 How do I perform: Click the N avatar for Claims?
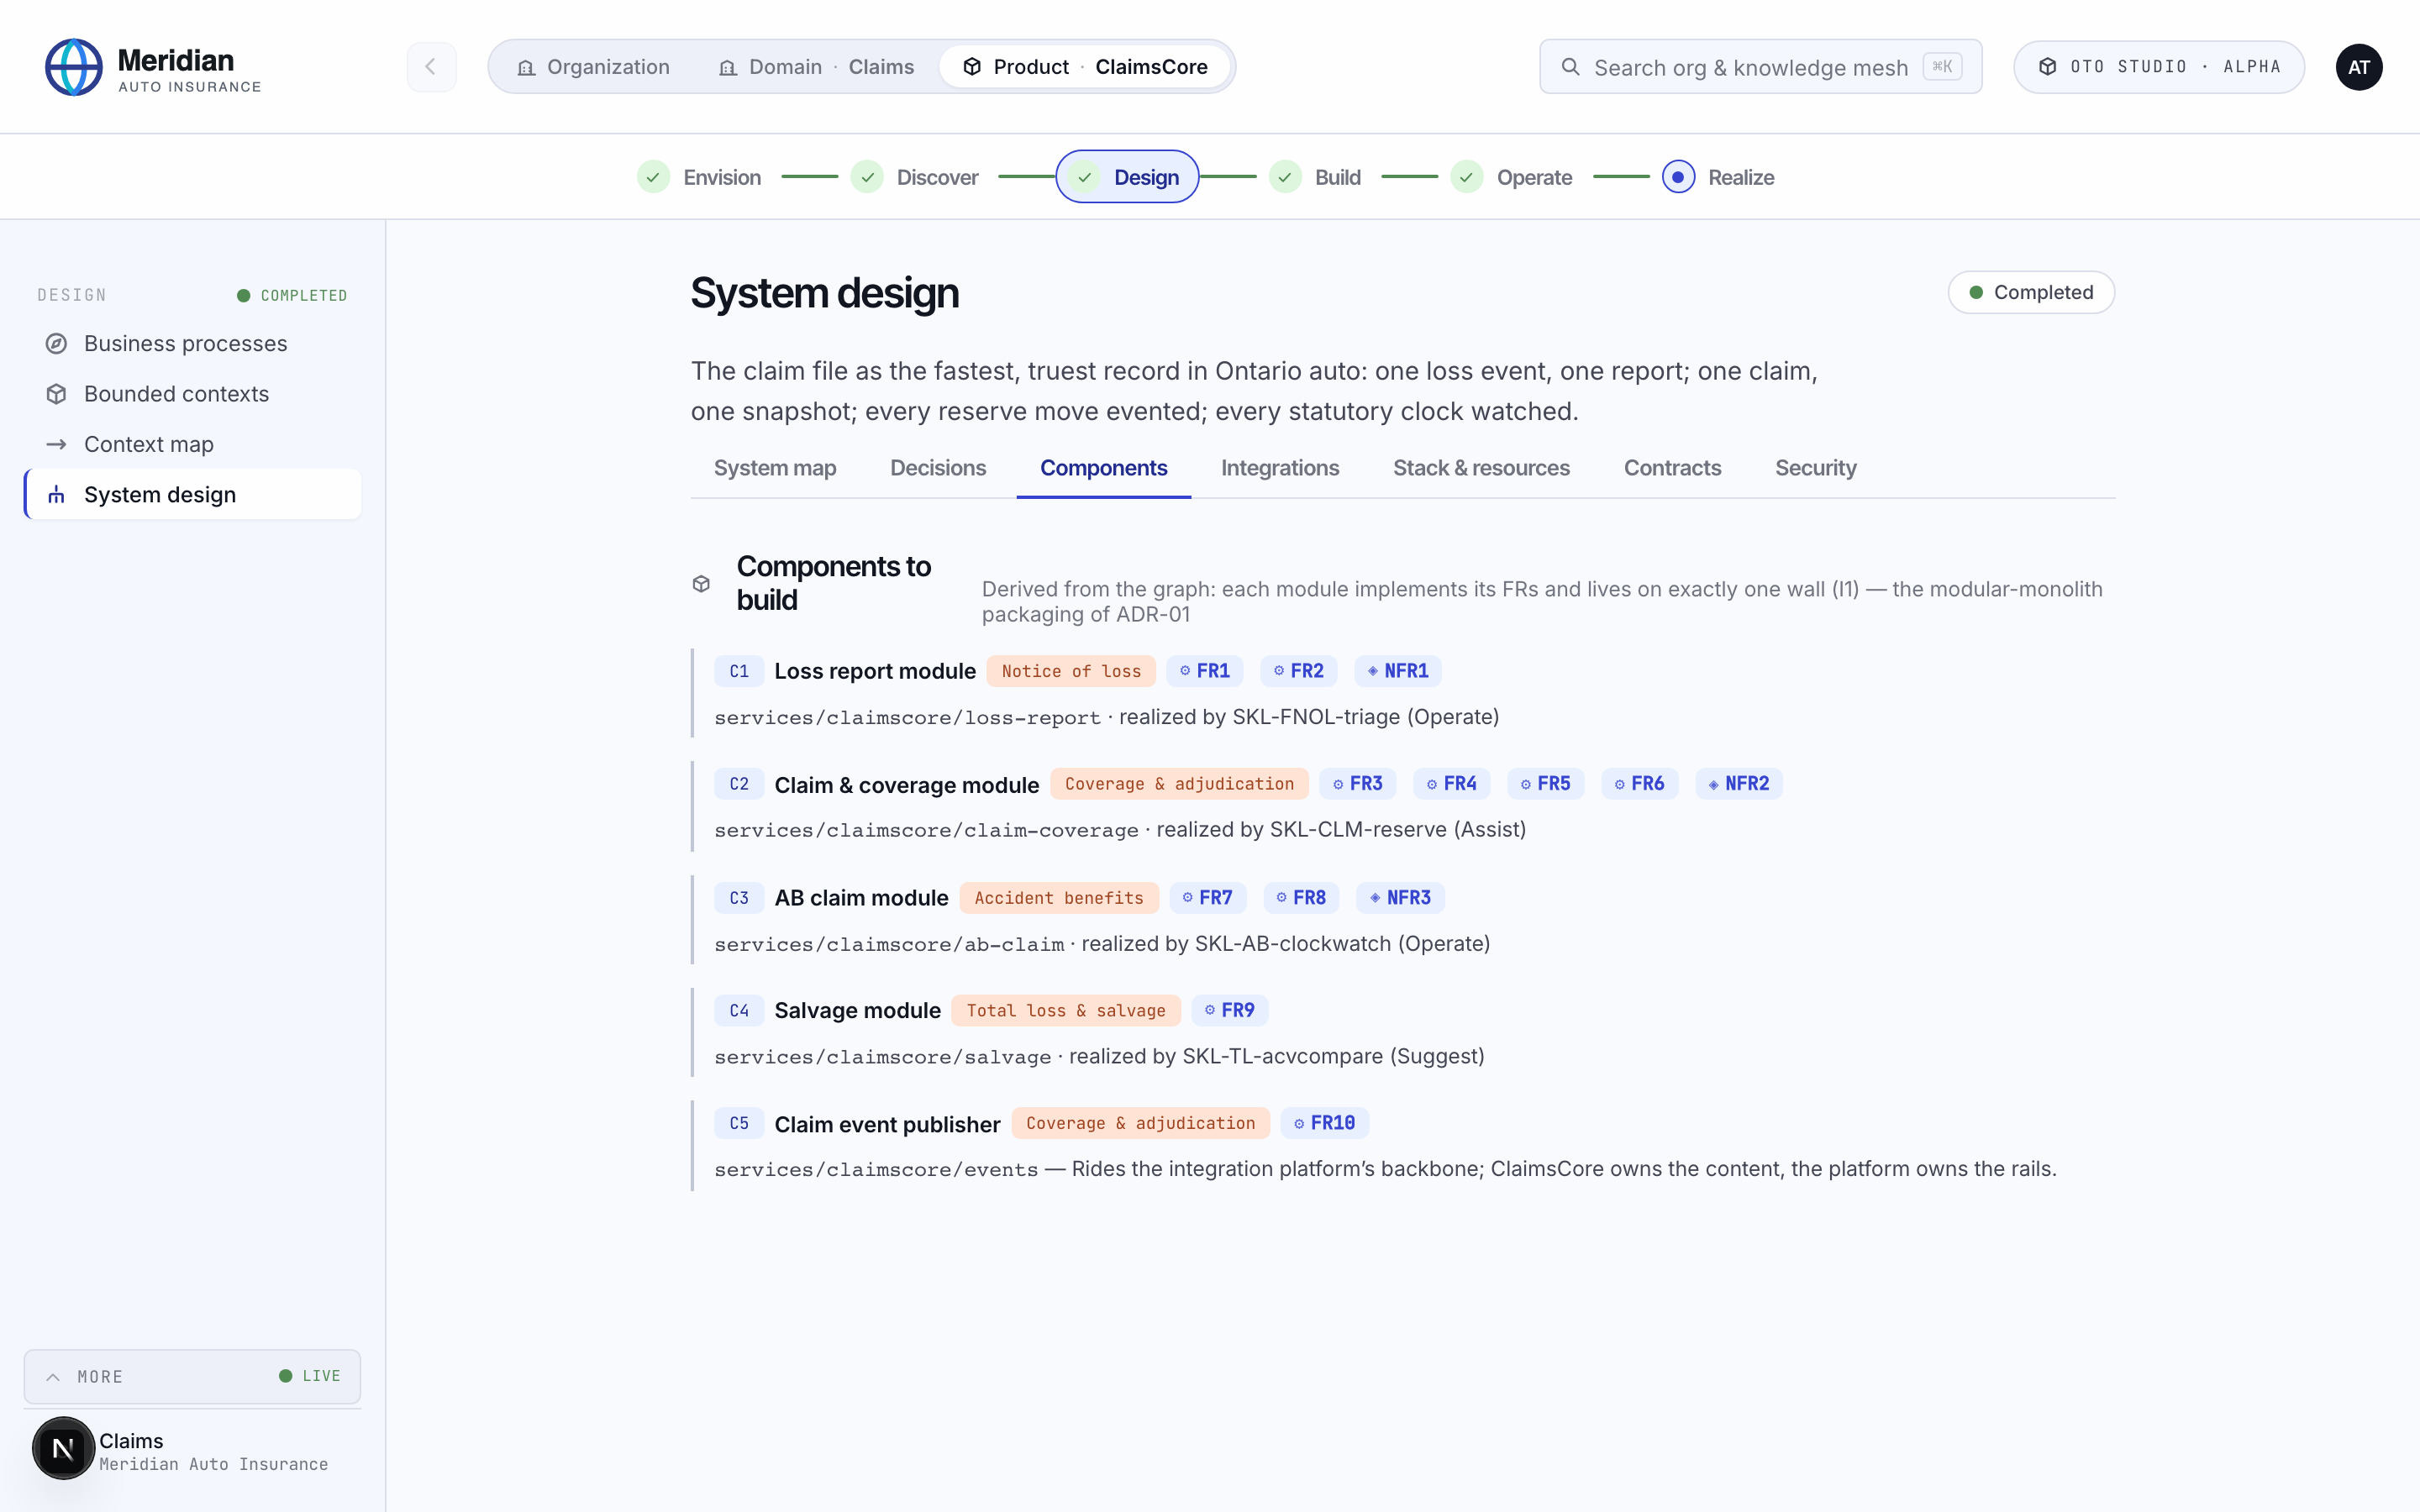63,1448
